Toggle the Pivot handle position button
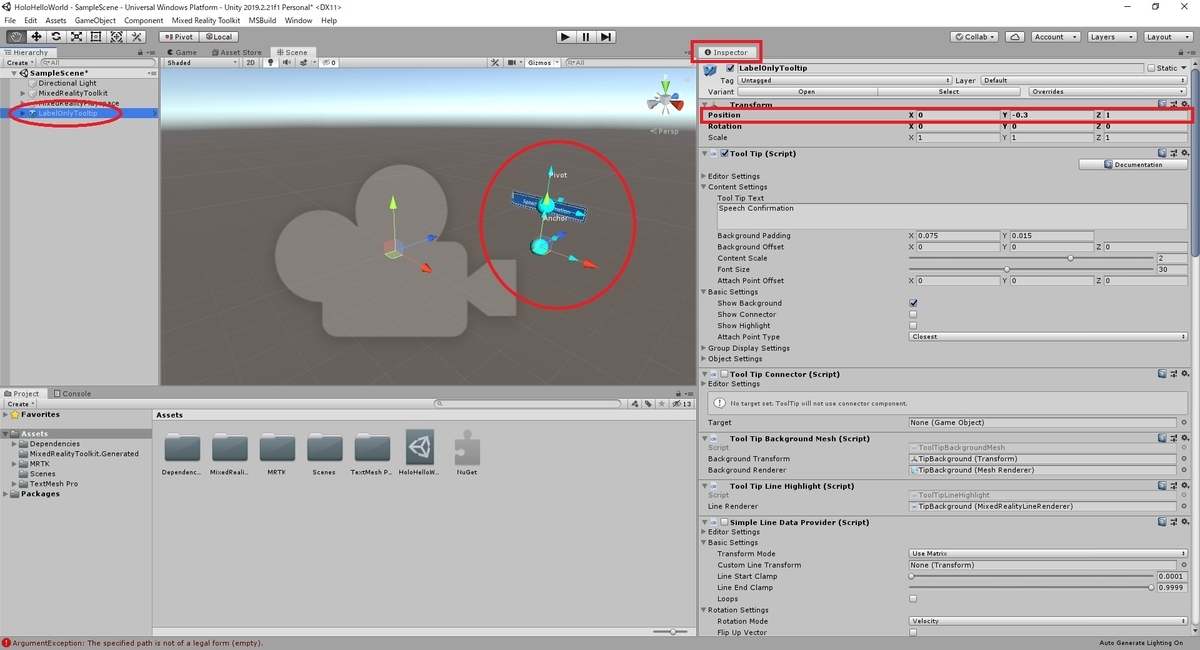The width and height of the screenshot is (1200, 650). (x=179, y=36)
